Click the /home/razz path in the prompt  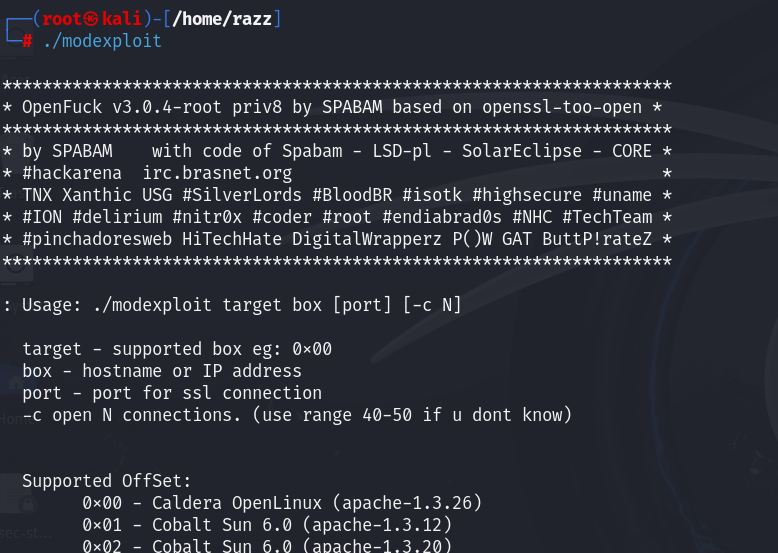coord(222,19)
